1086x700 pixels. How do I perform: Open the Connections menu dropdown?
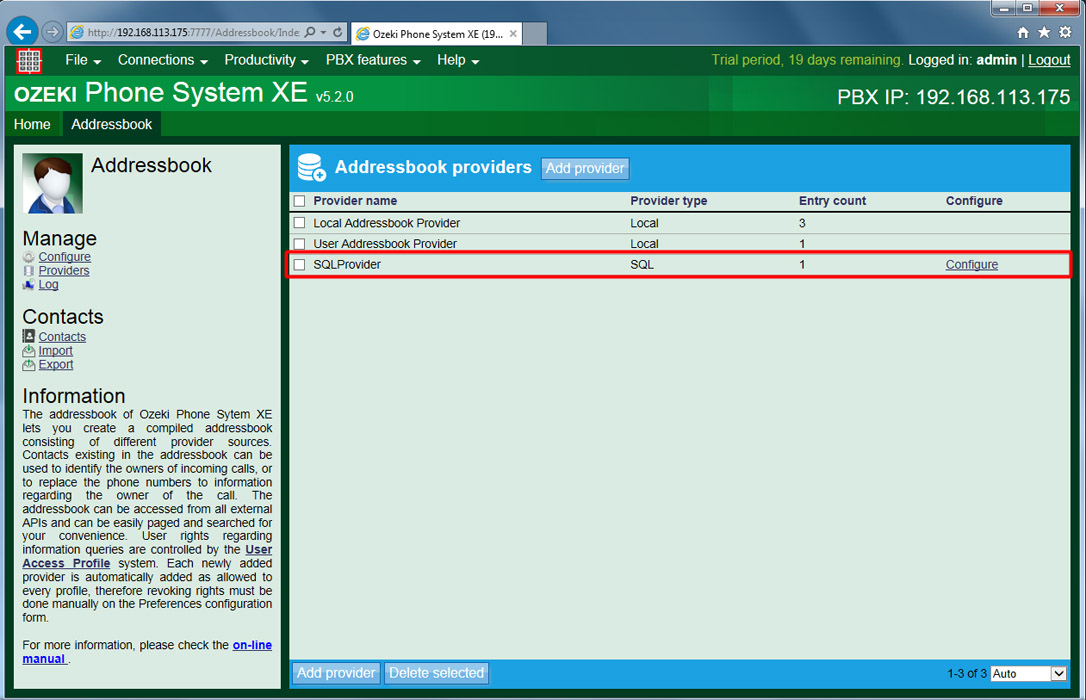(x=163, y=60)
